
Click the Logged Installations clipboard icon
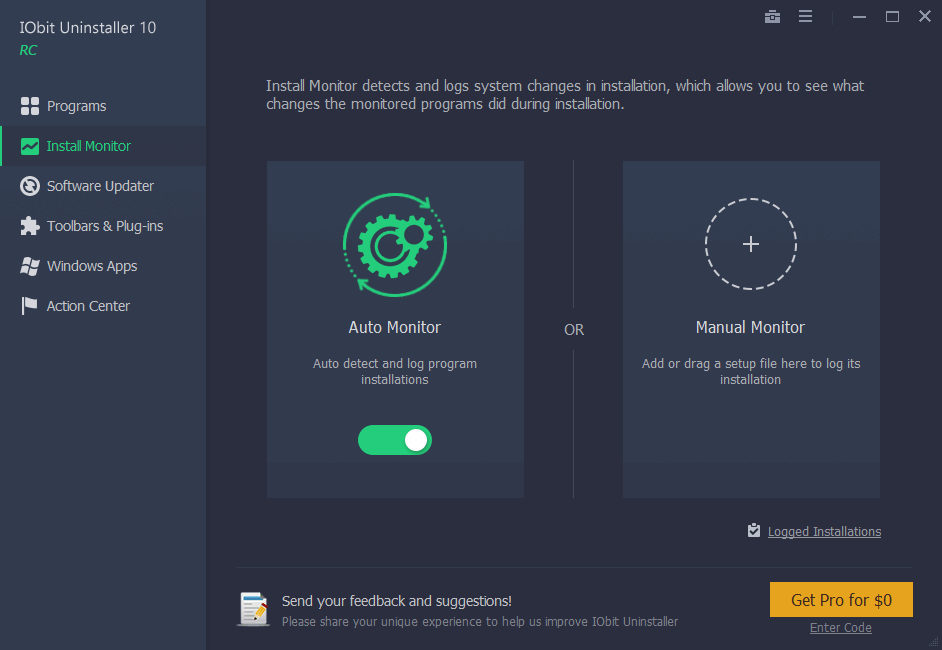(x=753, y=530)
